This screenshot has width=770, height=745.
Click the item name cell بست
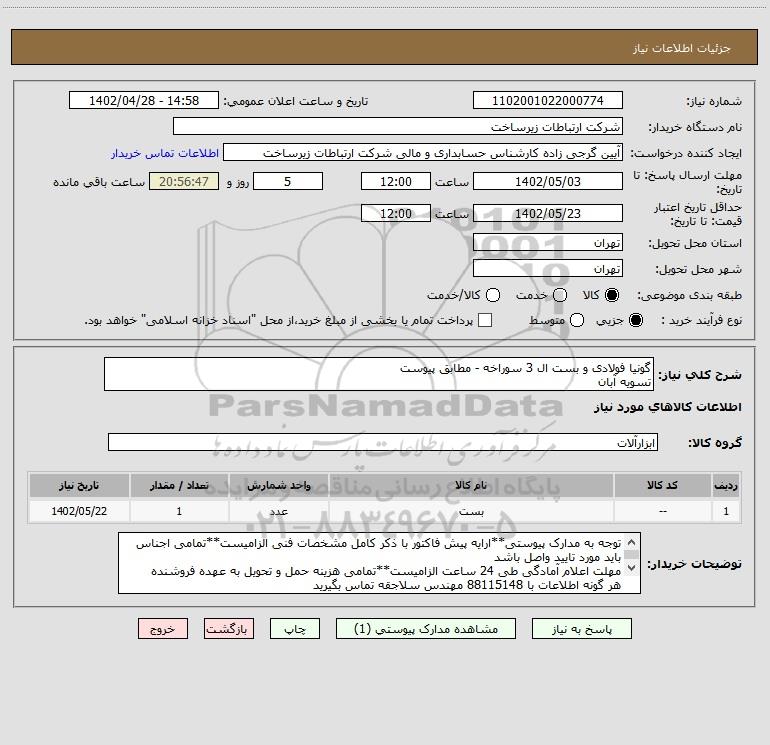point(471,511)
